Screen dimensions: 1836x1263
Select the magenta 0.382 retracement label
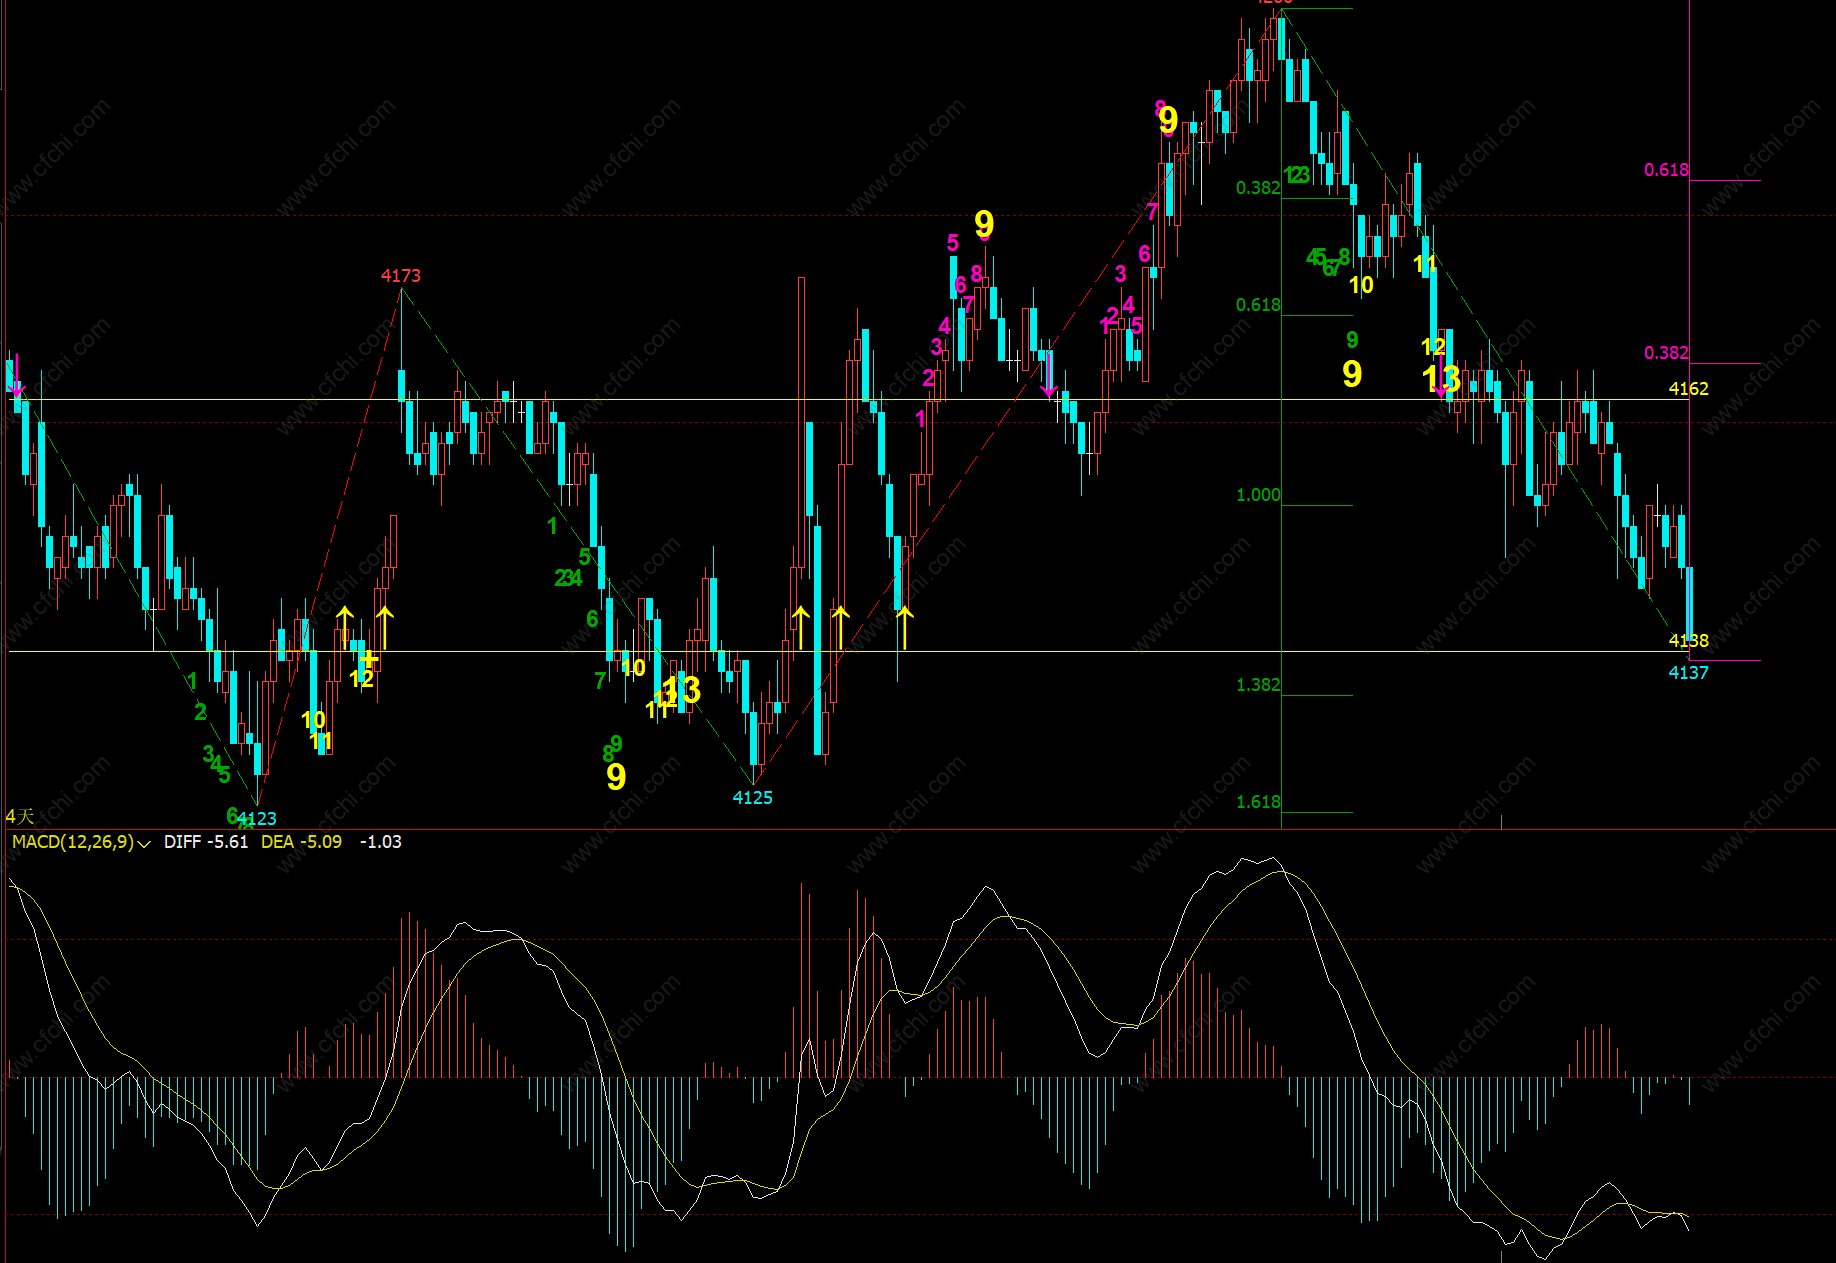coord(1666,353)
